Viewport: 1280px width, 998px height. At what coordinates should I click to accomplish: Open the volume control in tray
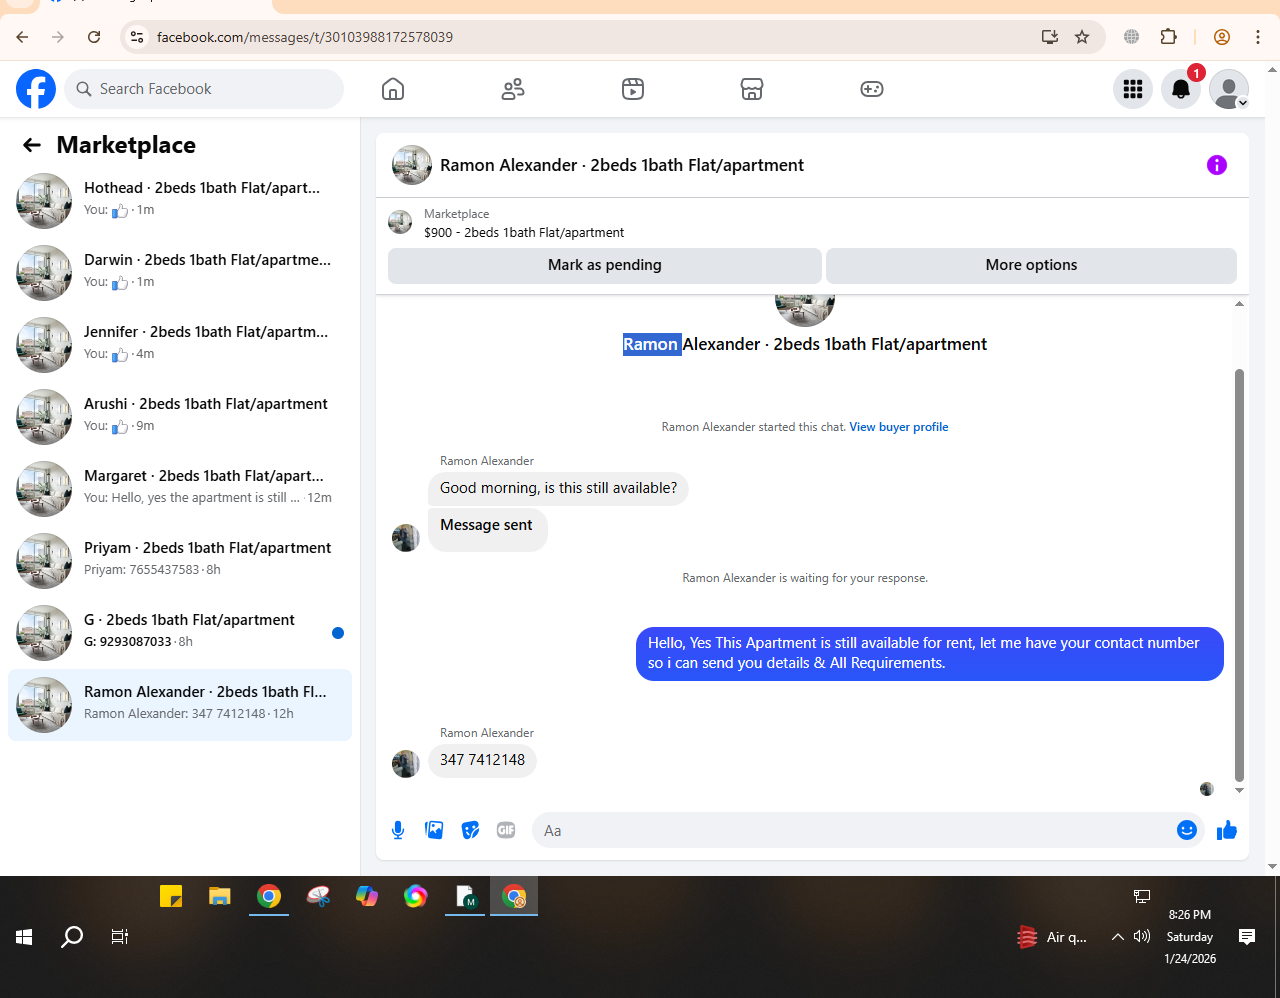[1142, 937]
